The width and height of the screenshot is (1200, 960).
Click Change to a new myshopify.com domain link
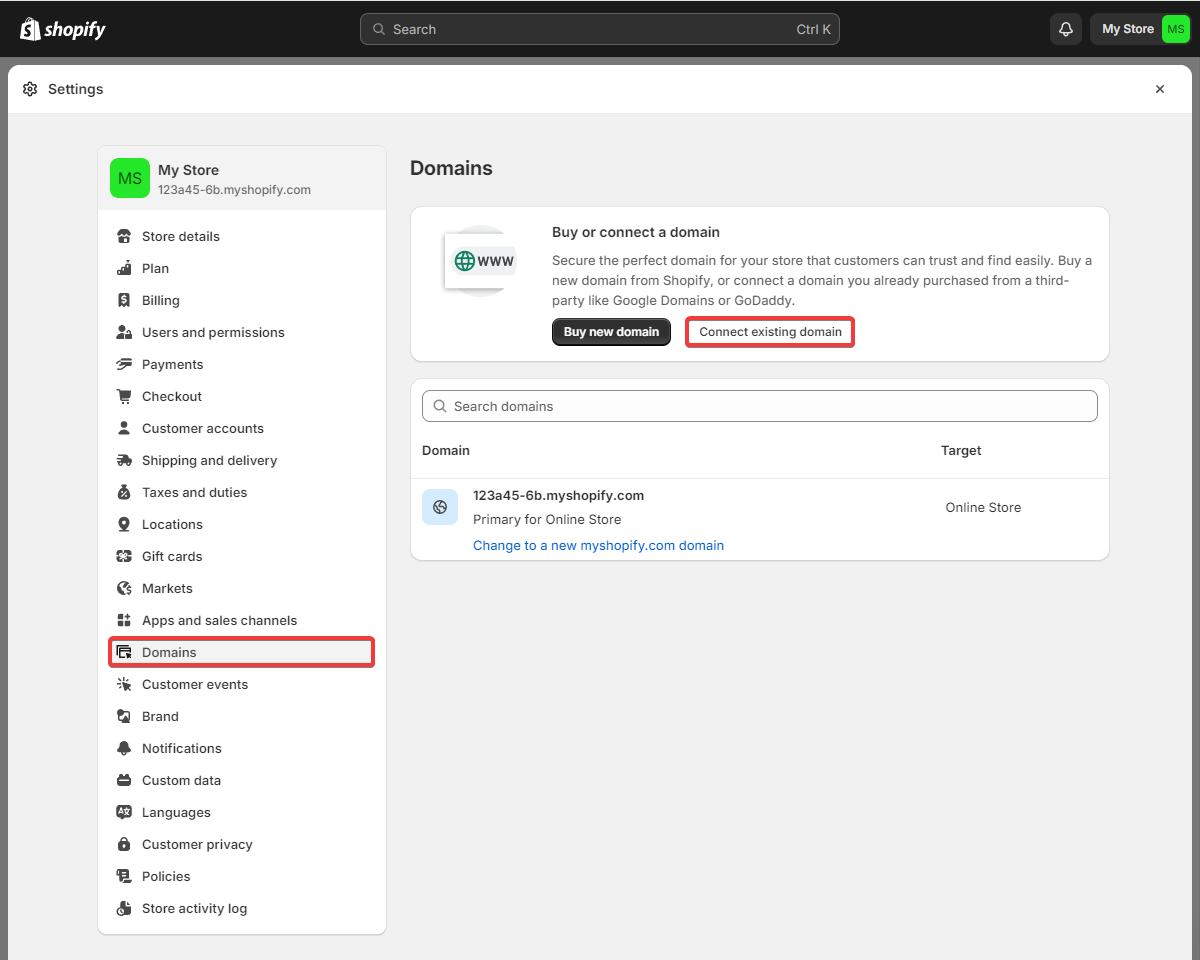(x=598, y=545)
